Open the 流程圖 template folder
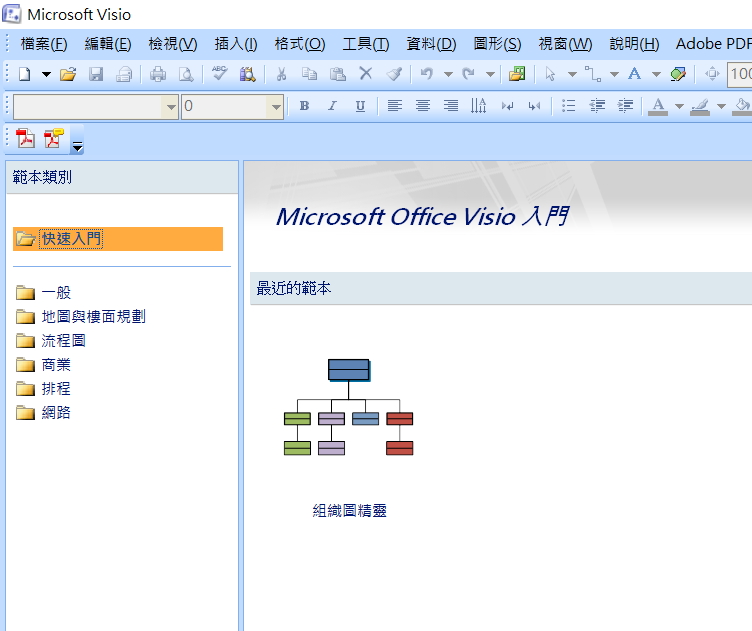 [x=51, y=340]
